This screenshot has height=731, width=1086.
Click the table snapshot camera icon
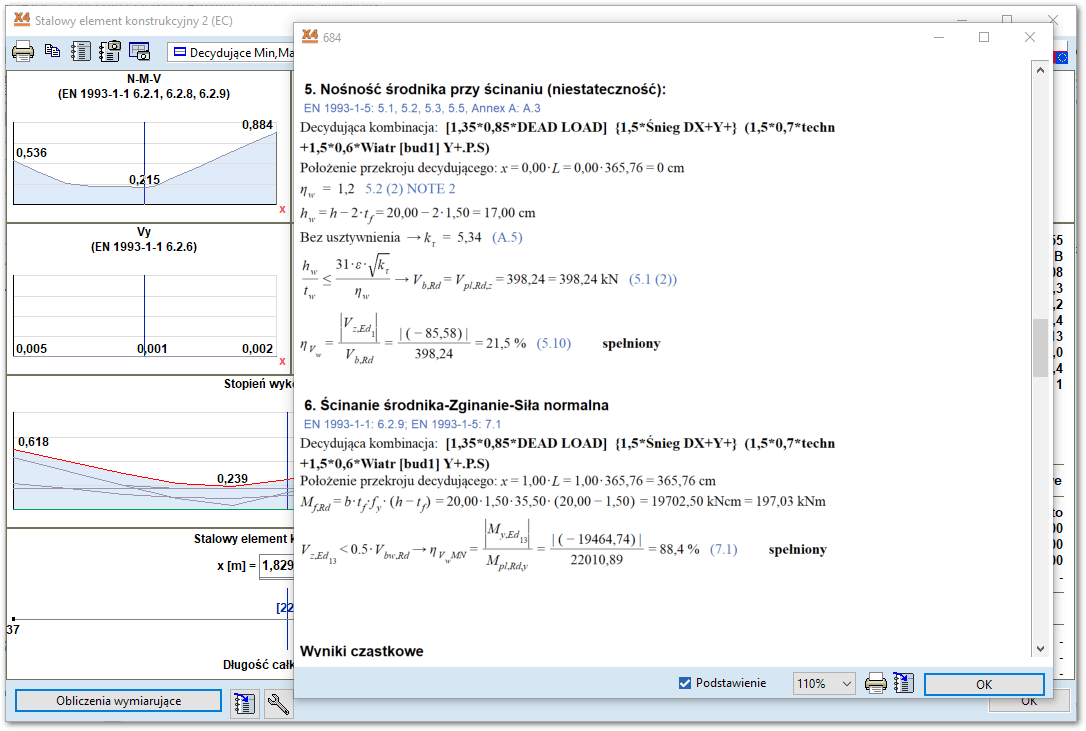[x=139, y=51]
